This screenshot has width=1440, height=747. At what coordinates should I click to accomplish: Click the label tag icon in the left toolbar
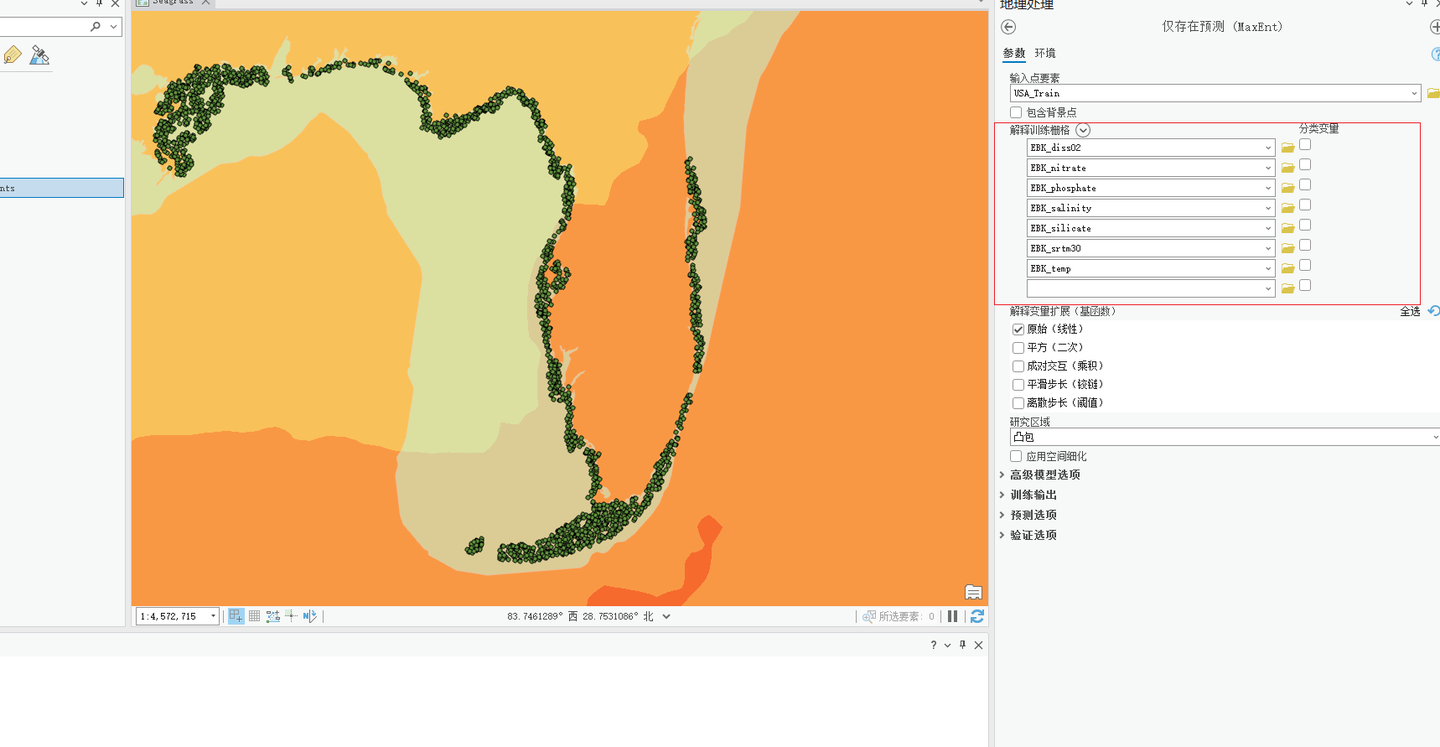(x=13, y=55)
